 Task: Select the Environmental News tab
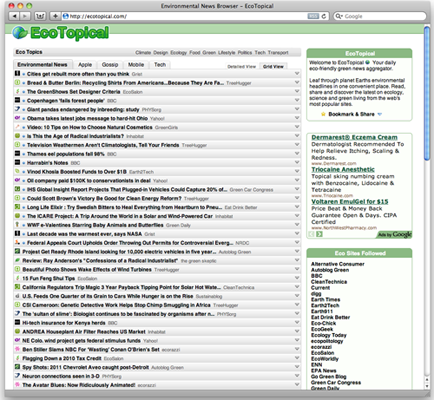[x=42, y=65]
